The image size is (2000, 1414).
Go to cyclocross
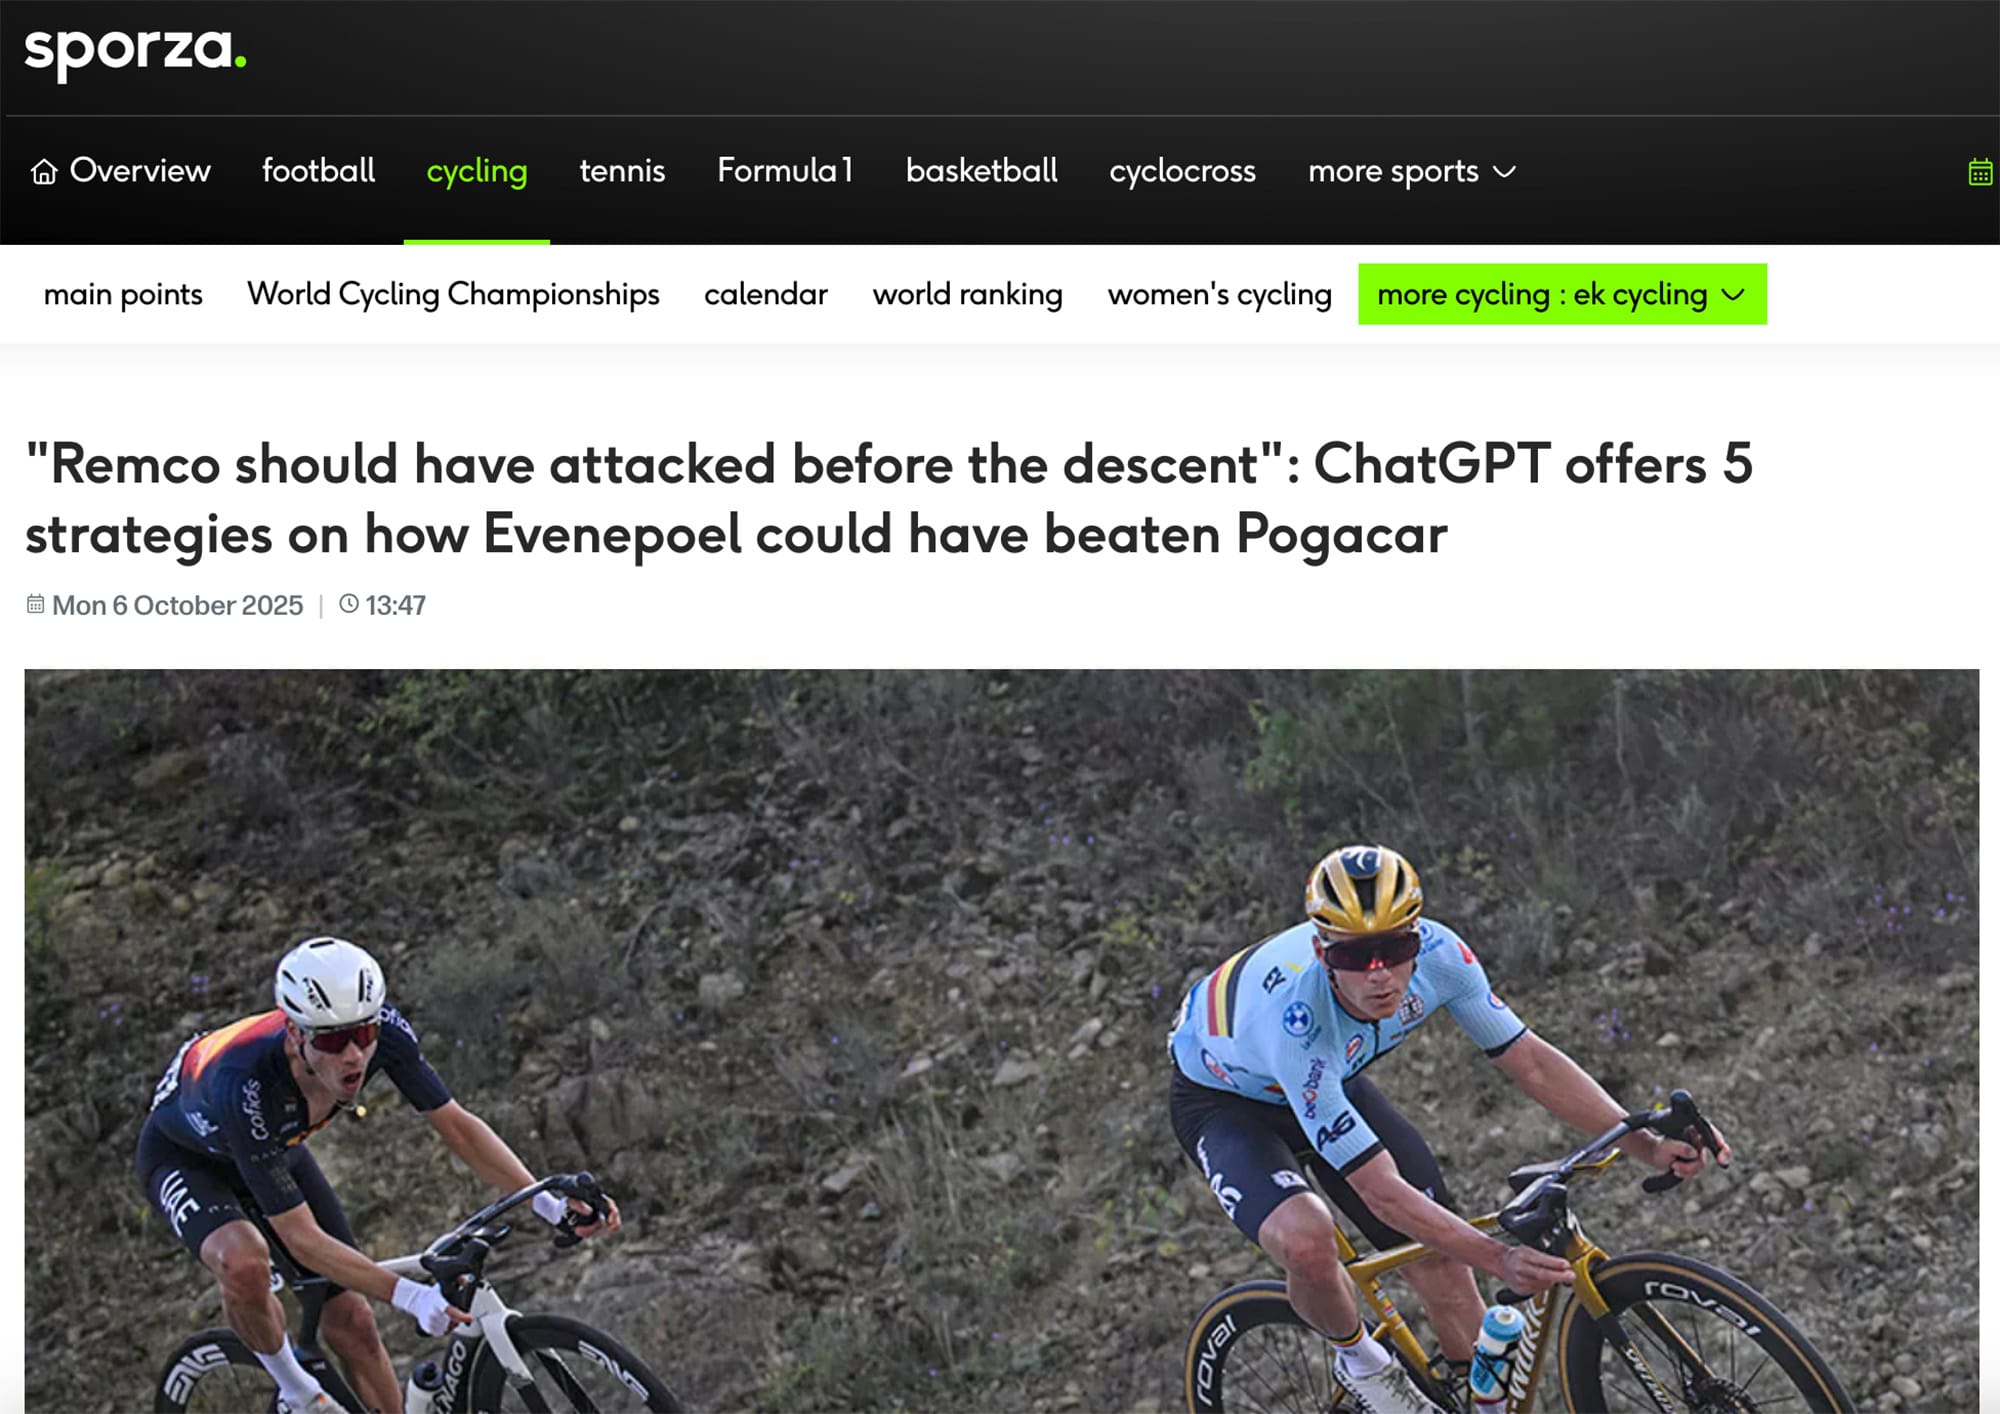pyautogui.click(x=1182, y=171)
